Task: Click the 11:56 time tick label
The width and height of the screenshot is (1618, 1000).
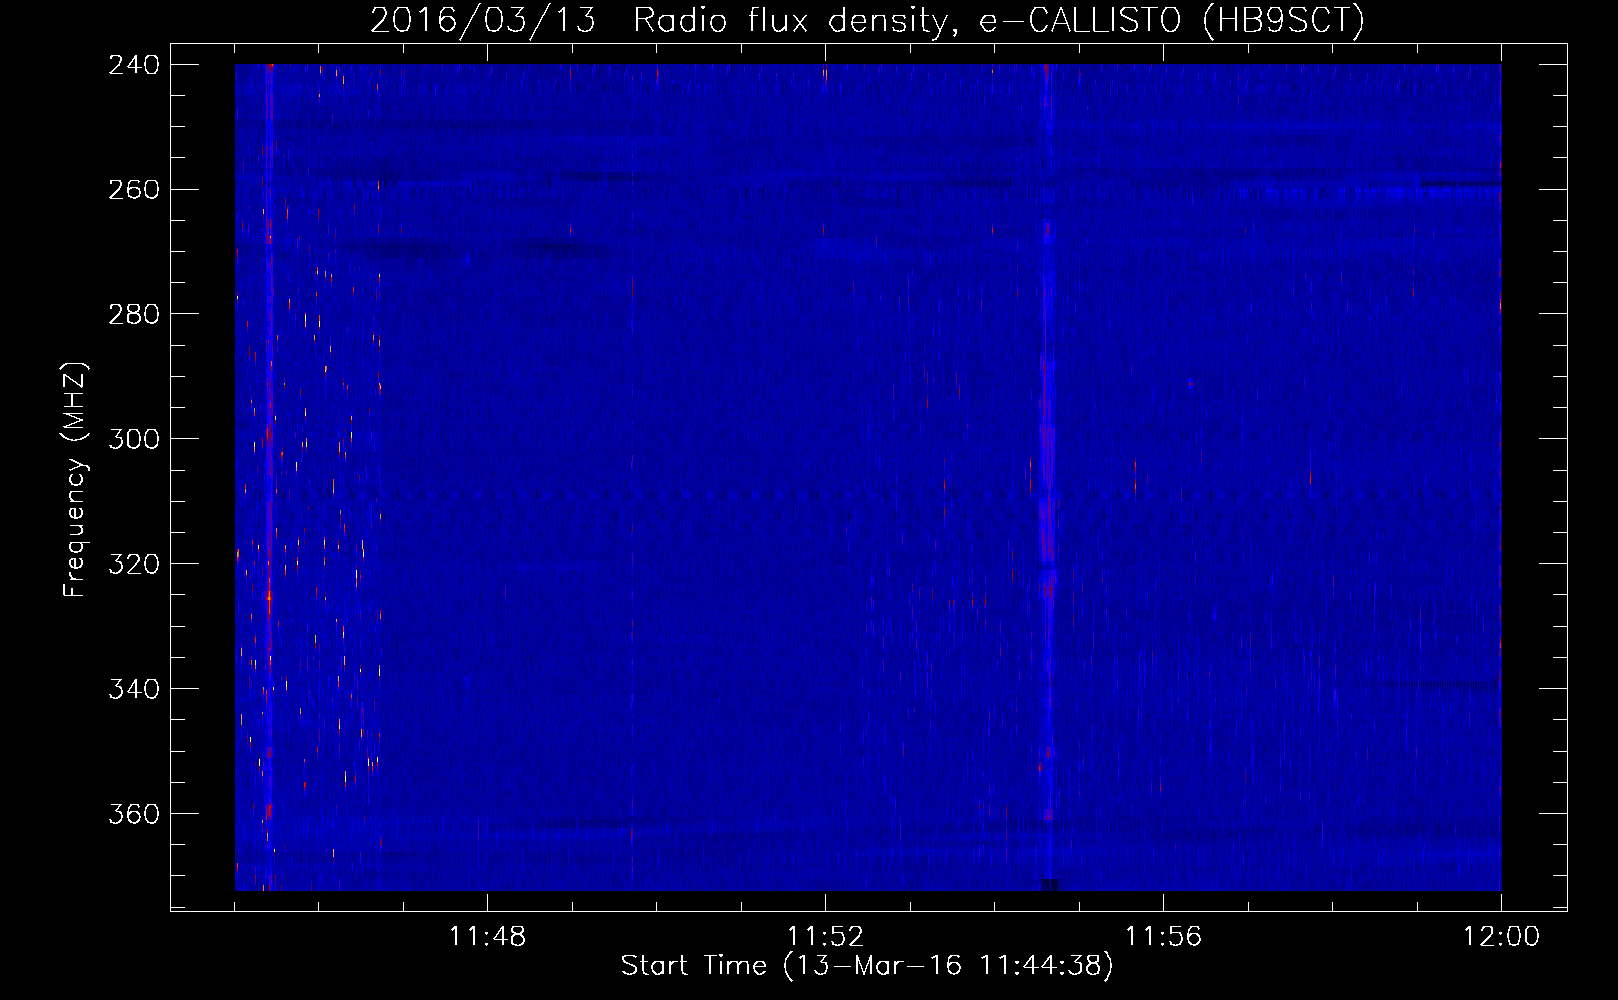Action: click(1163, 937)
